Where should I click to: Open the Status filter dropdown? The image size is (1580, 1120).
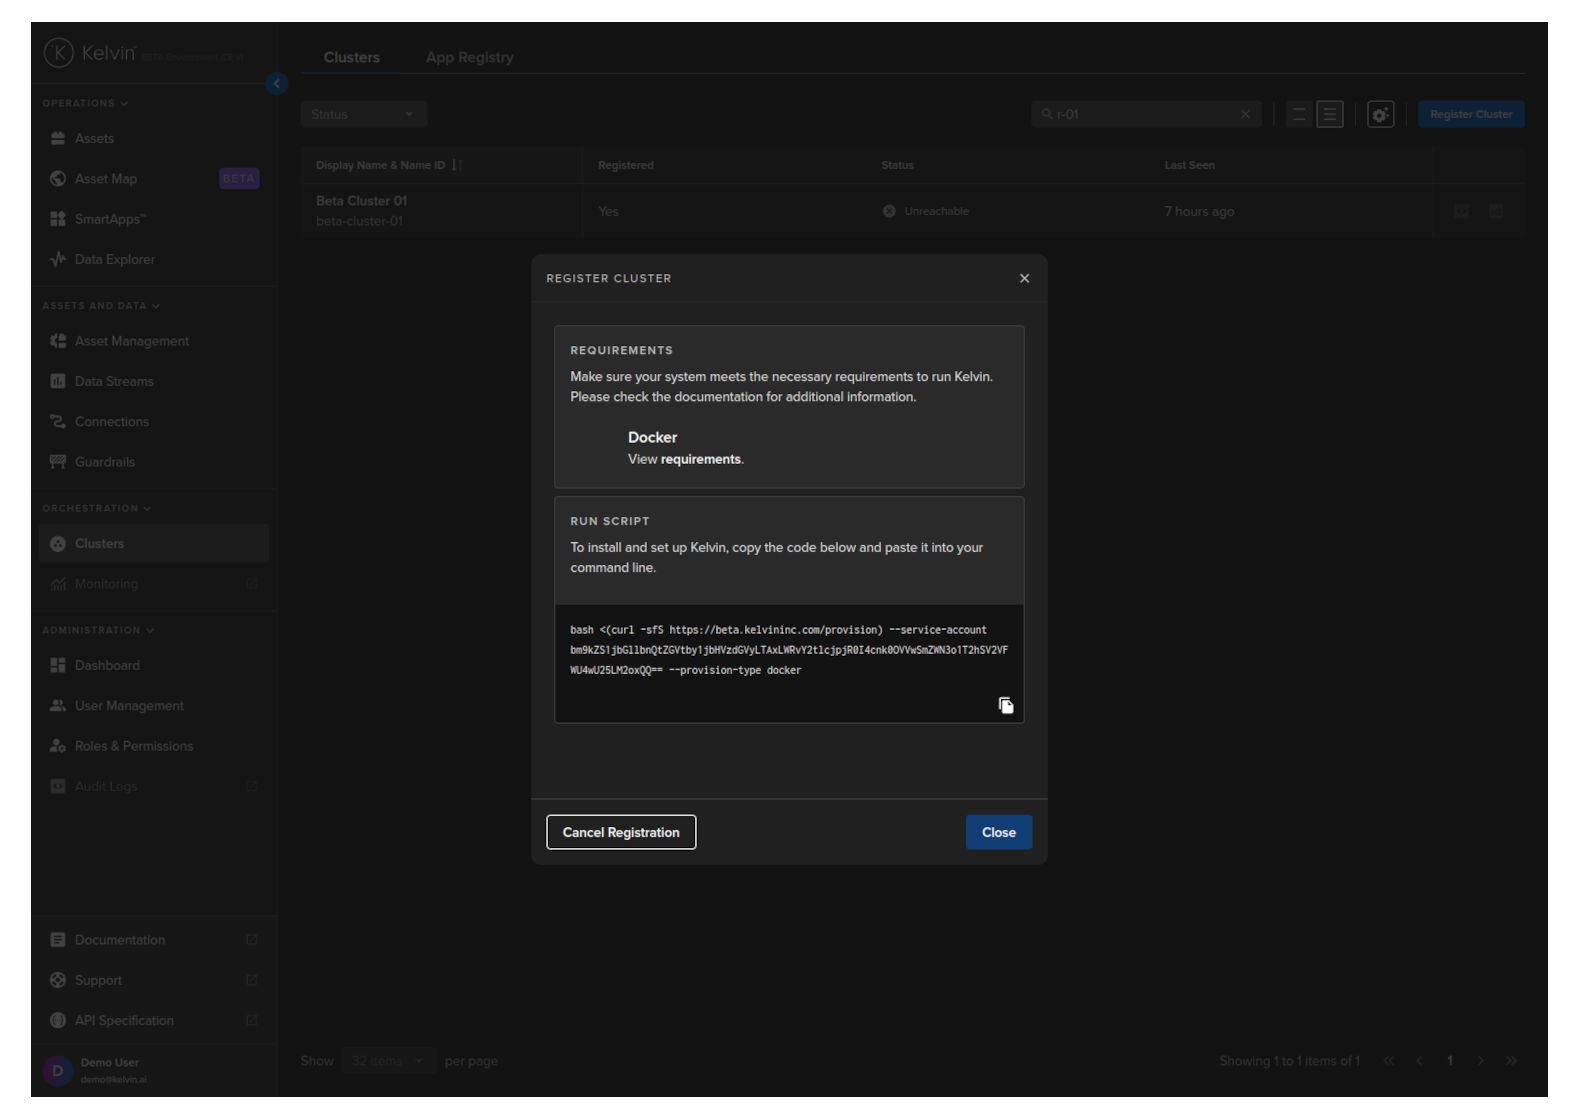(x=363, y=114)
